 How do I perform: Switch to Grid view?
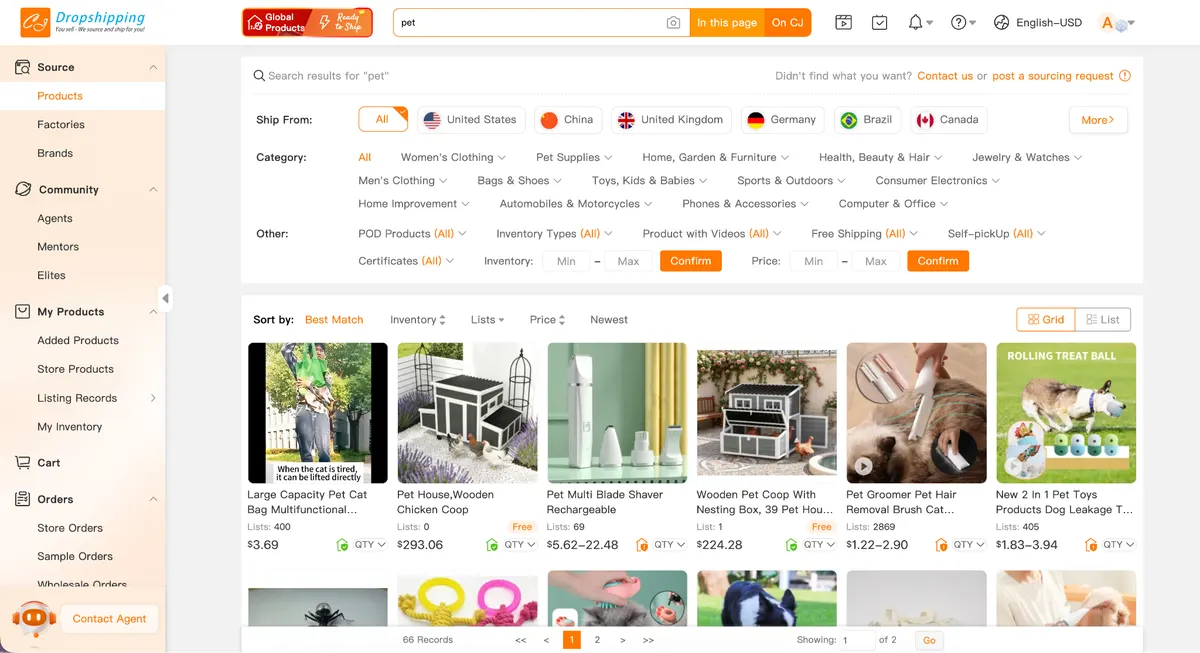tap(1045, 319)
